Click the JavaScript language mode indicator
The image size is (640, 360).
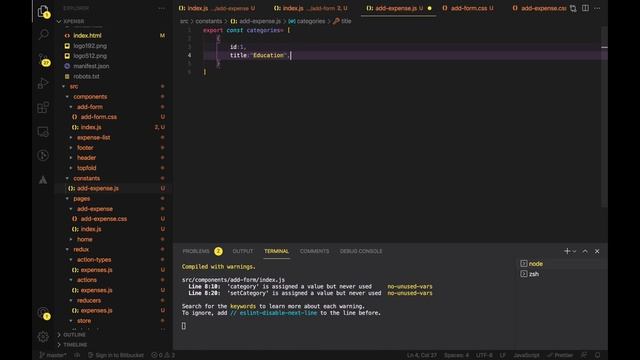coord(526,355)
